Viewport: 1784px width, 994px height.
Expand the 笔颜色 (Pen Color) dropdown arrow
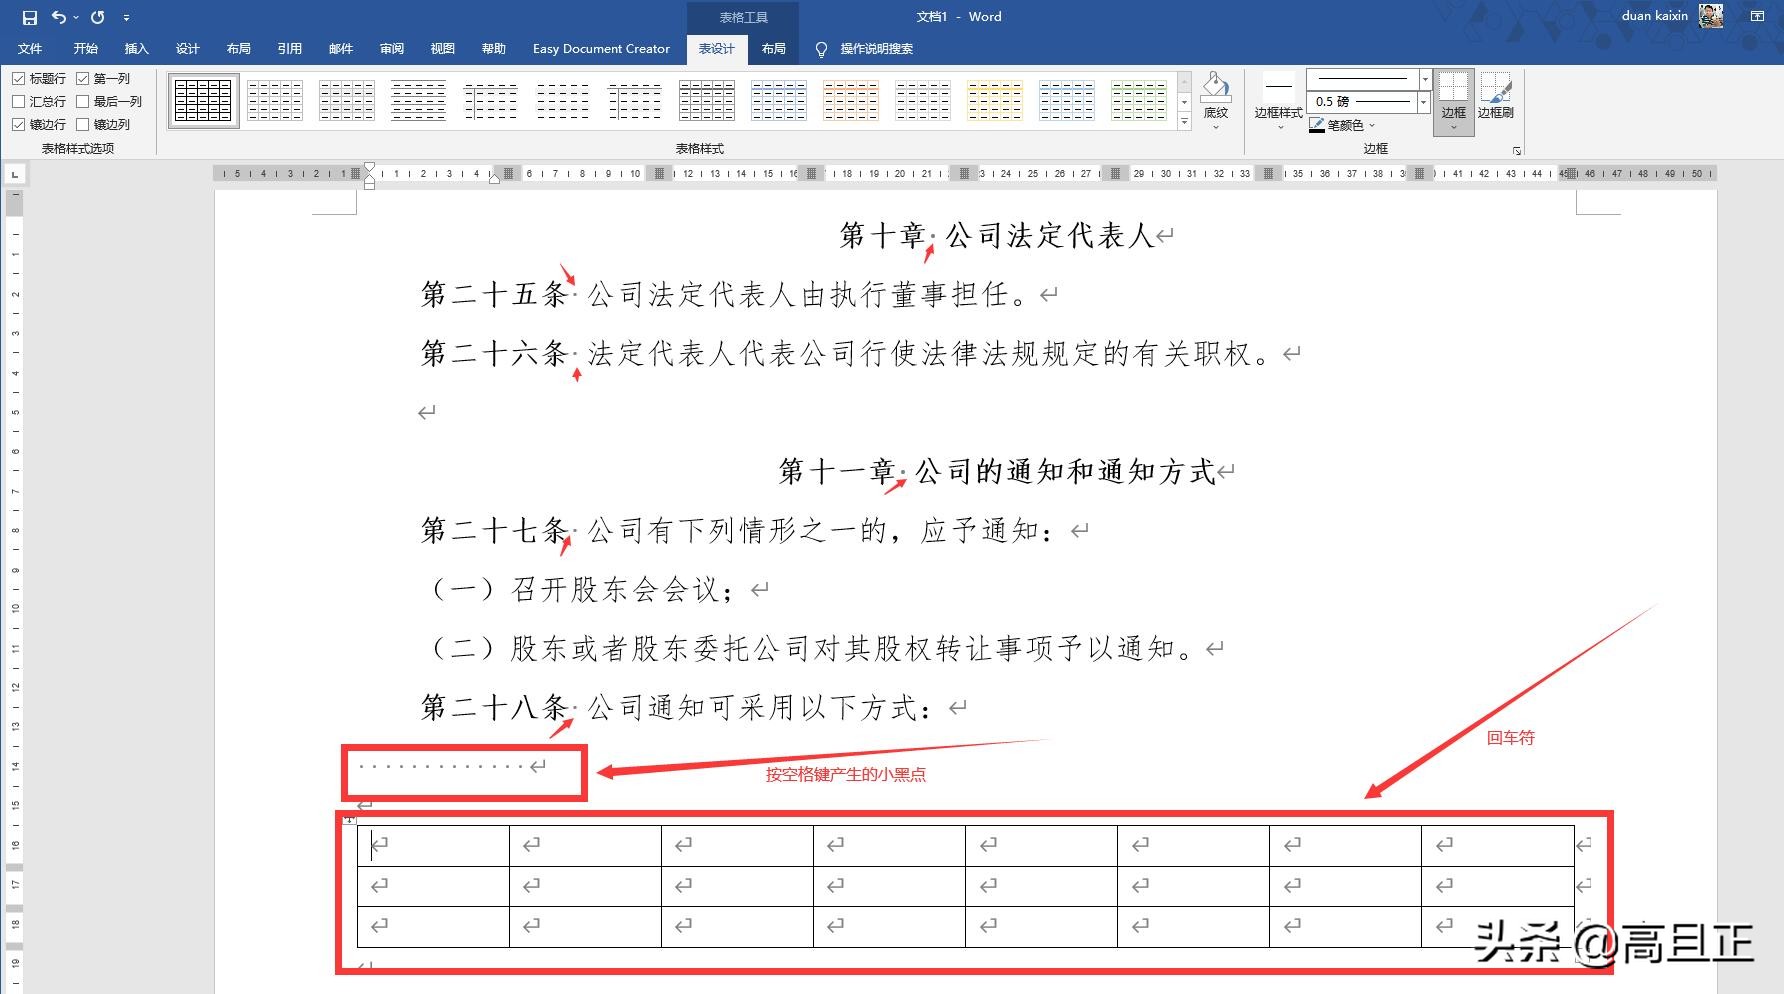pos(1373,126)
